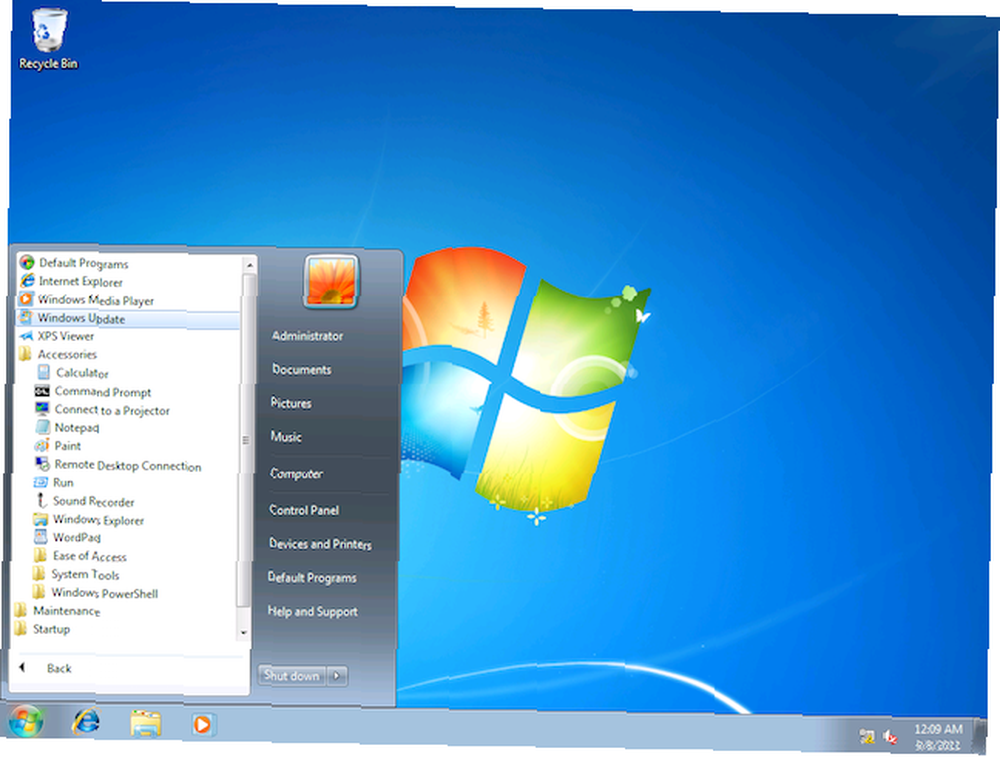The image size is (1000, 757).
Task: Open Pictures library
Action: point(291,403)
